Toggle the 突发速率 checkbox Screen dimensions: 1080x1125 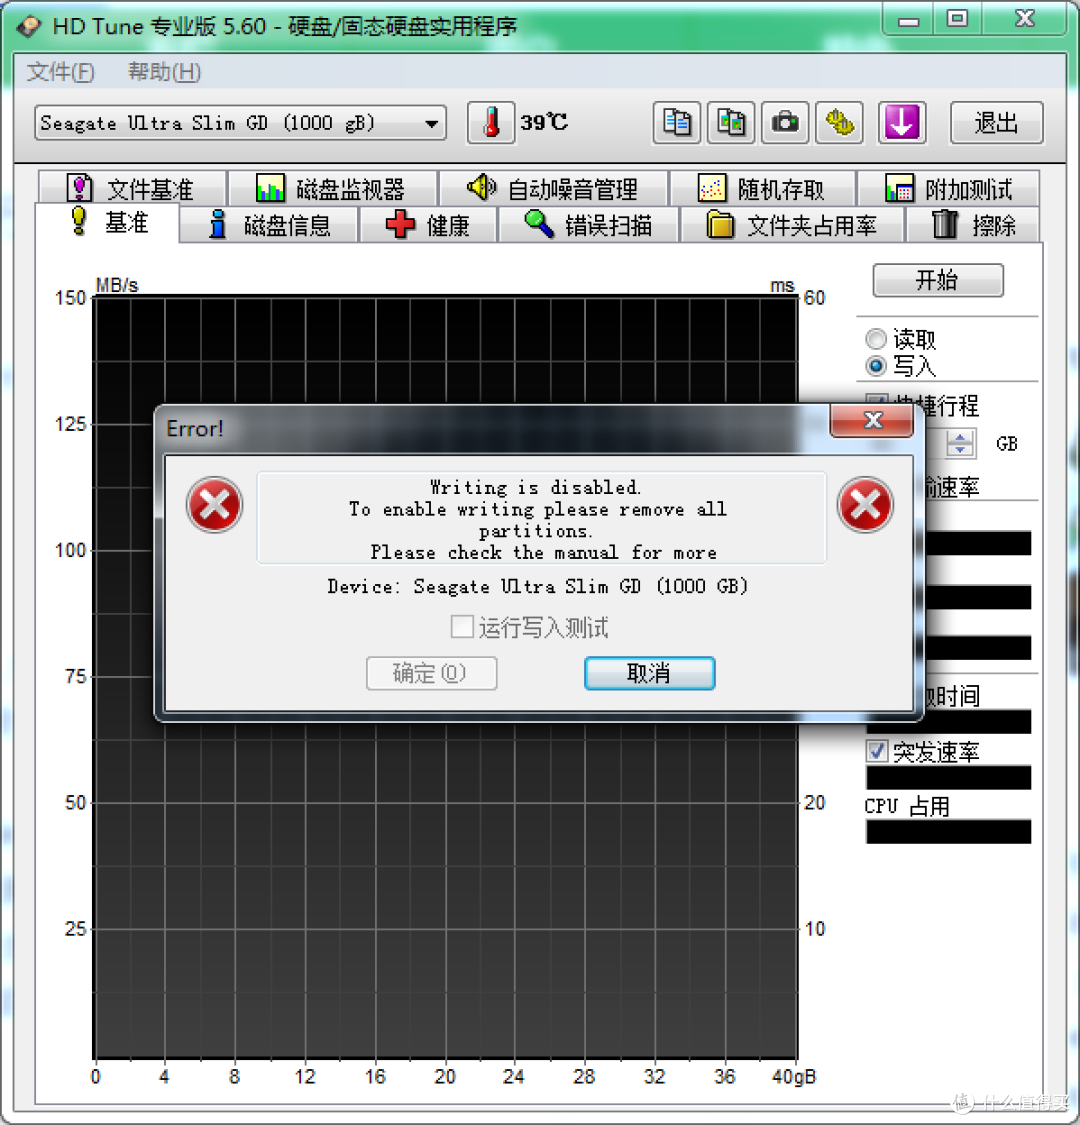click(877, 751)
